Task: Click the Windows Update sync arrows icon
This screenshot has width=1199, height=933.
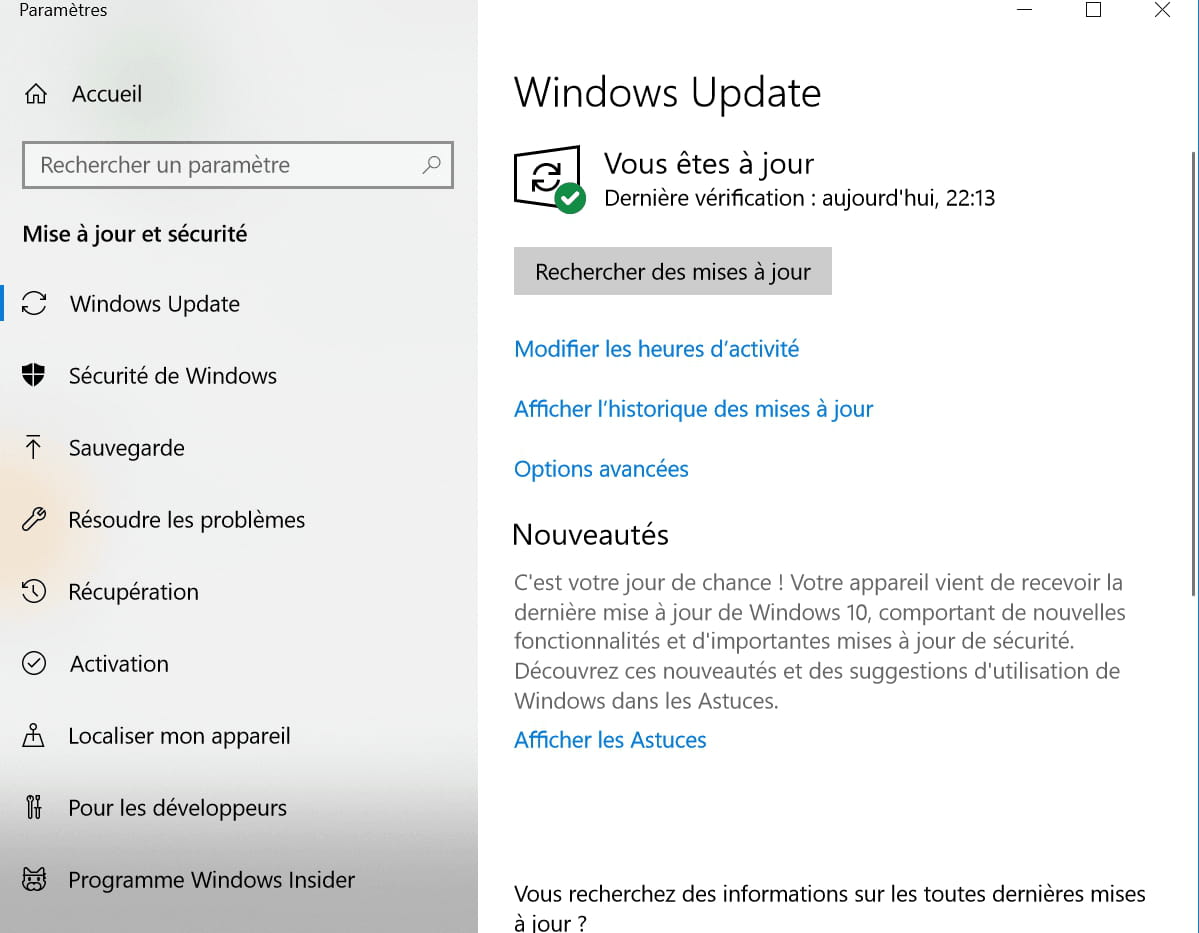Action: pos(34,304)
